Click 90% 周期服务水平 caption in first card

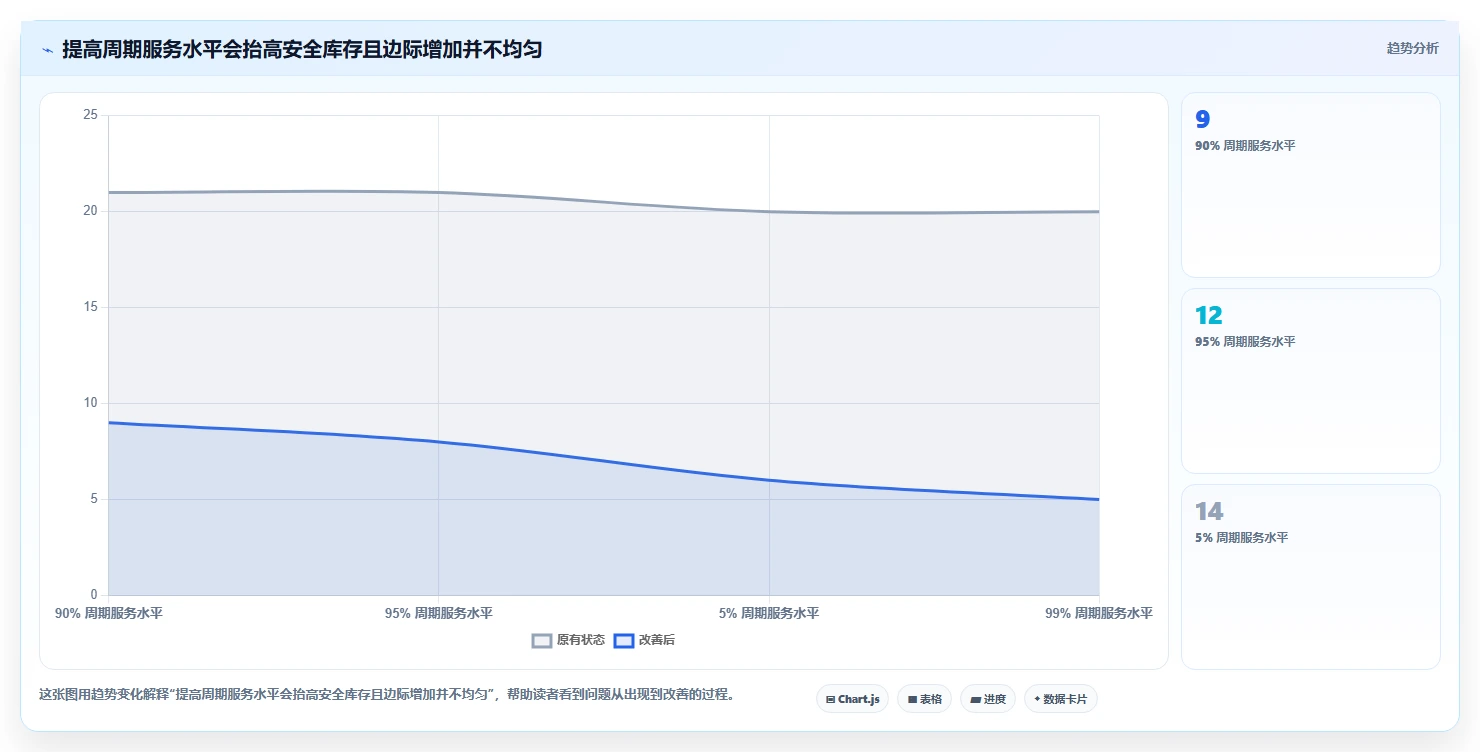pyautogui.click(x=1245, y=146)
